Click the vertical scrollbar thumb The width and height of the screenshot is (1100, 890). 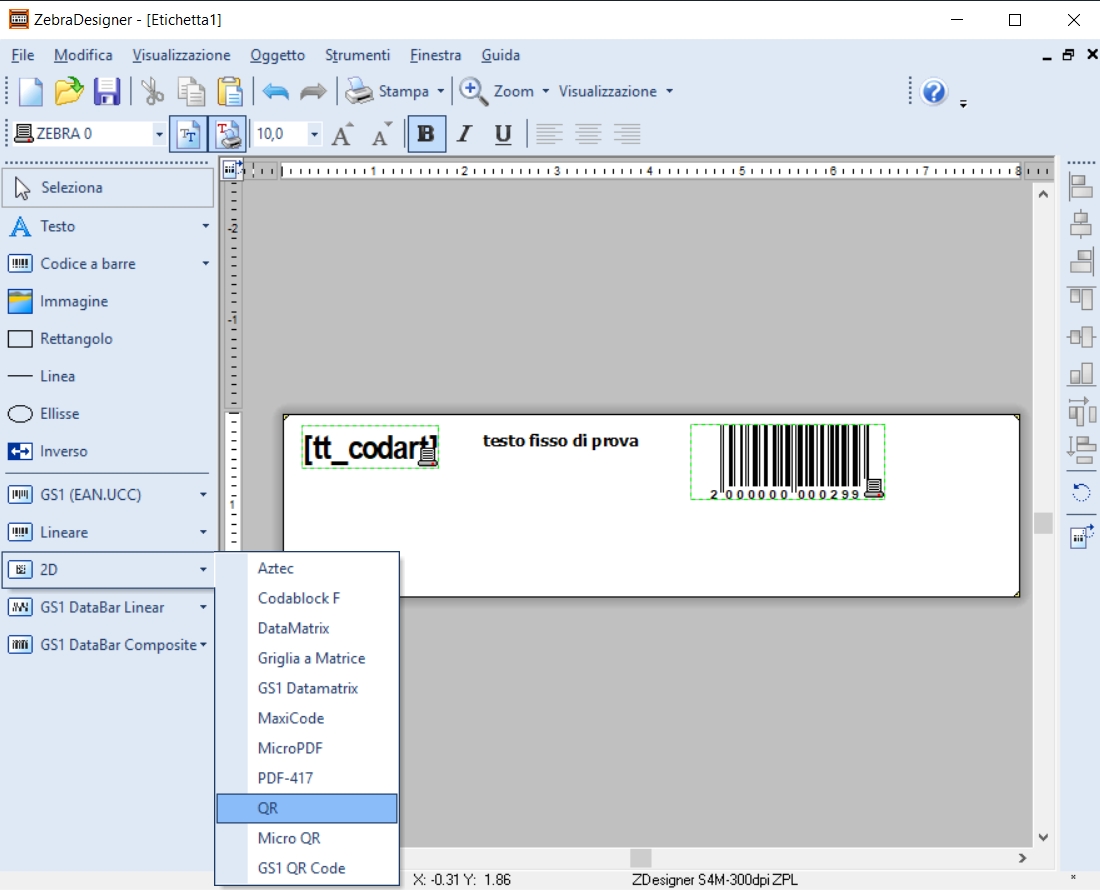pyautogui.click(x=1043, y=523)
